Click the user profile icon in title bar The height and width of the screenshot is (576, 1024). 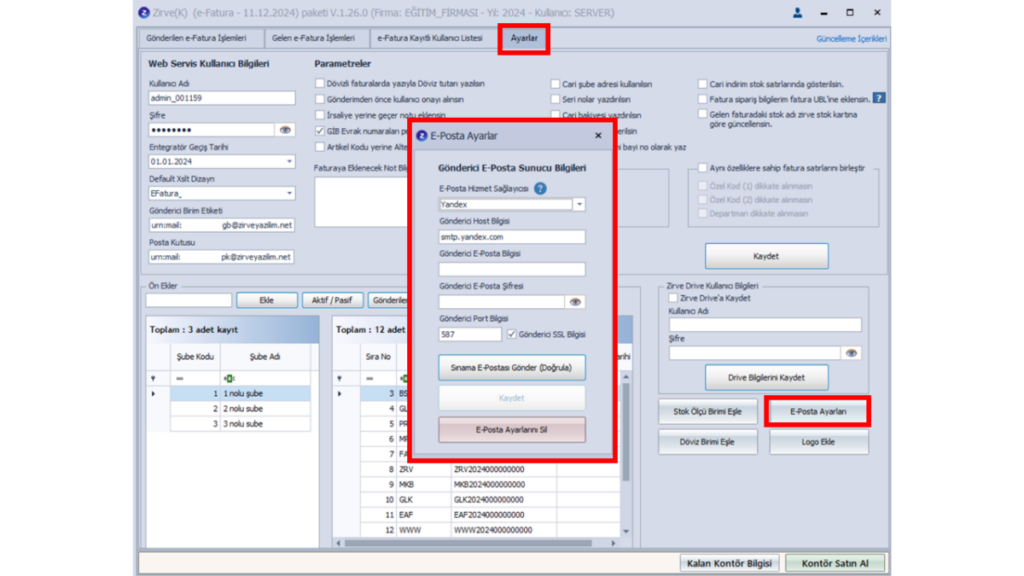coord(797,12)
